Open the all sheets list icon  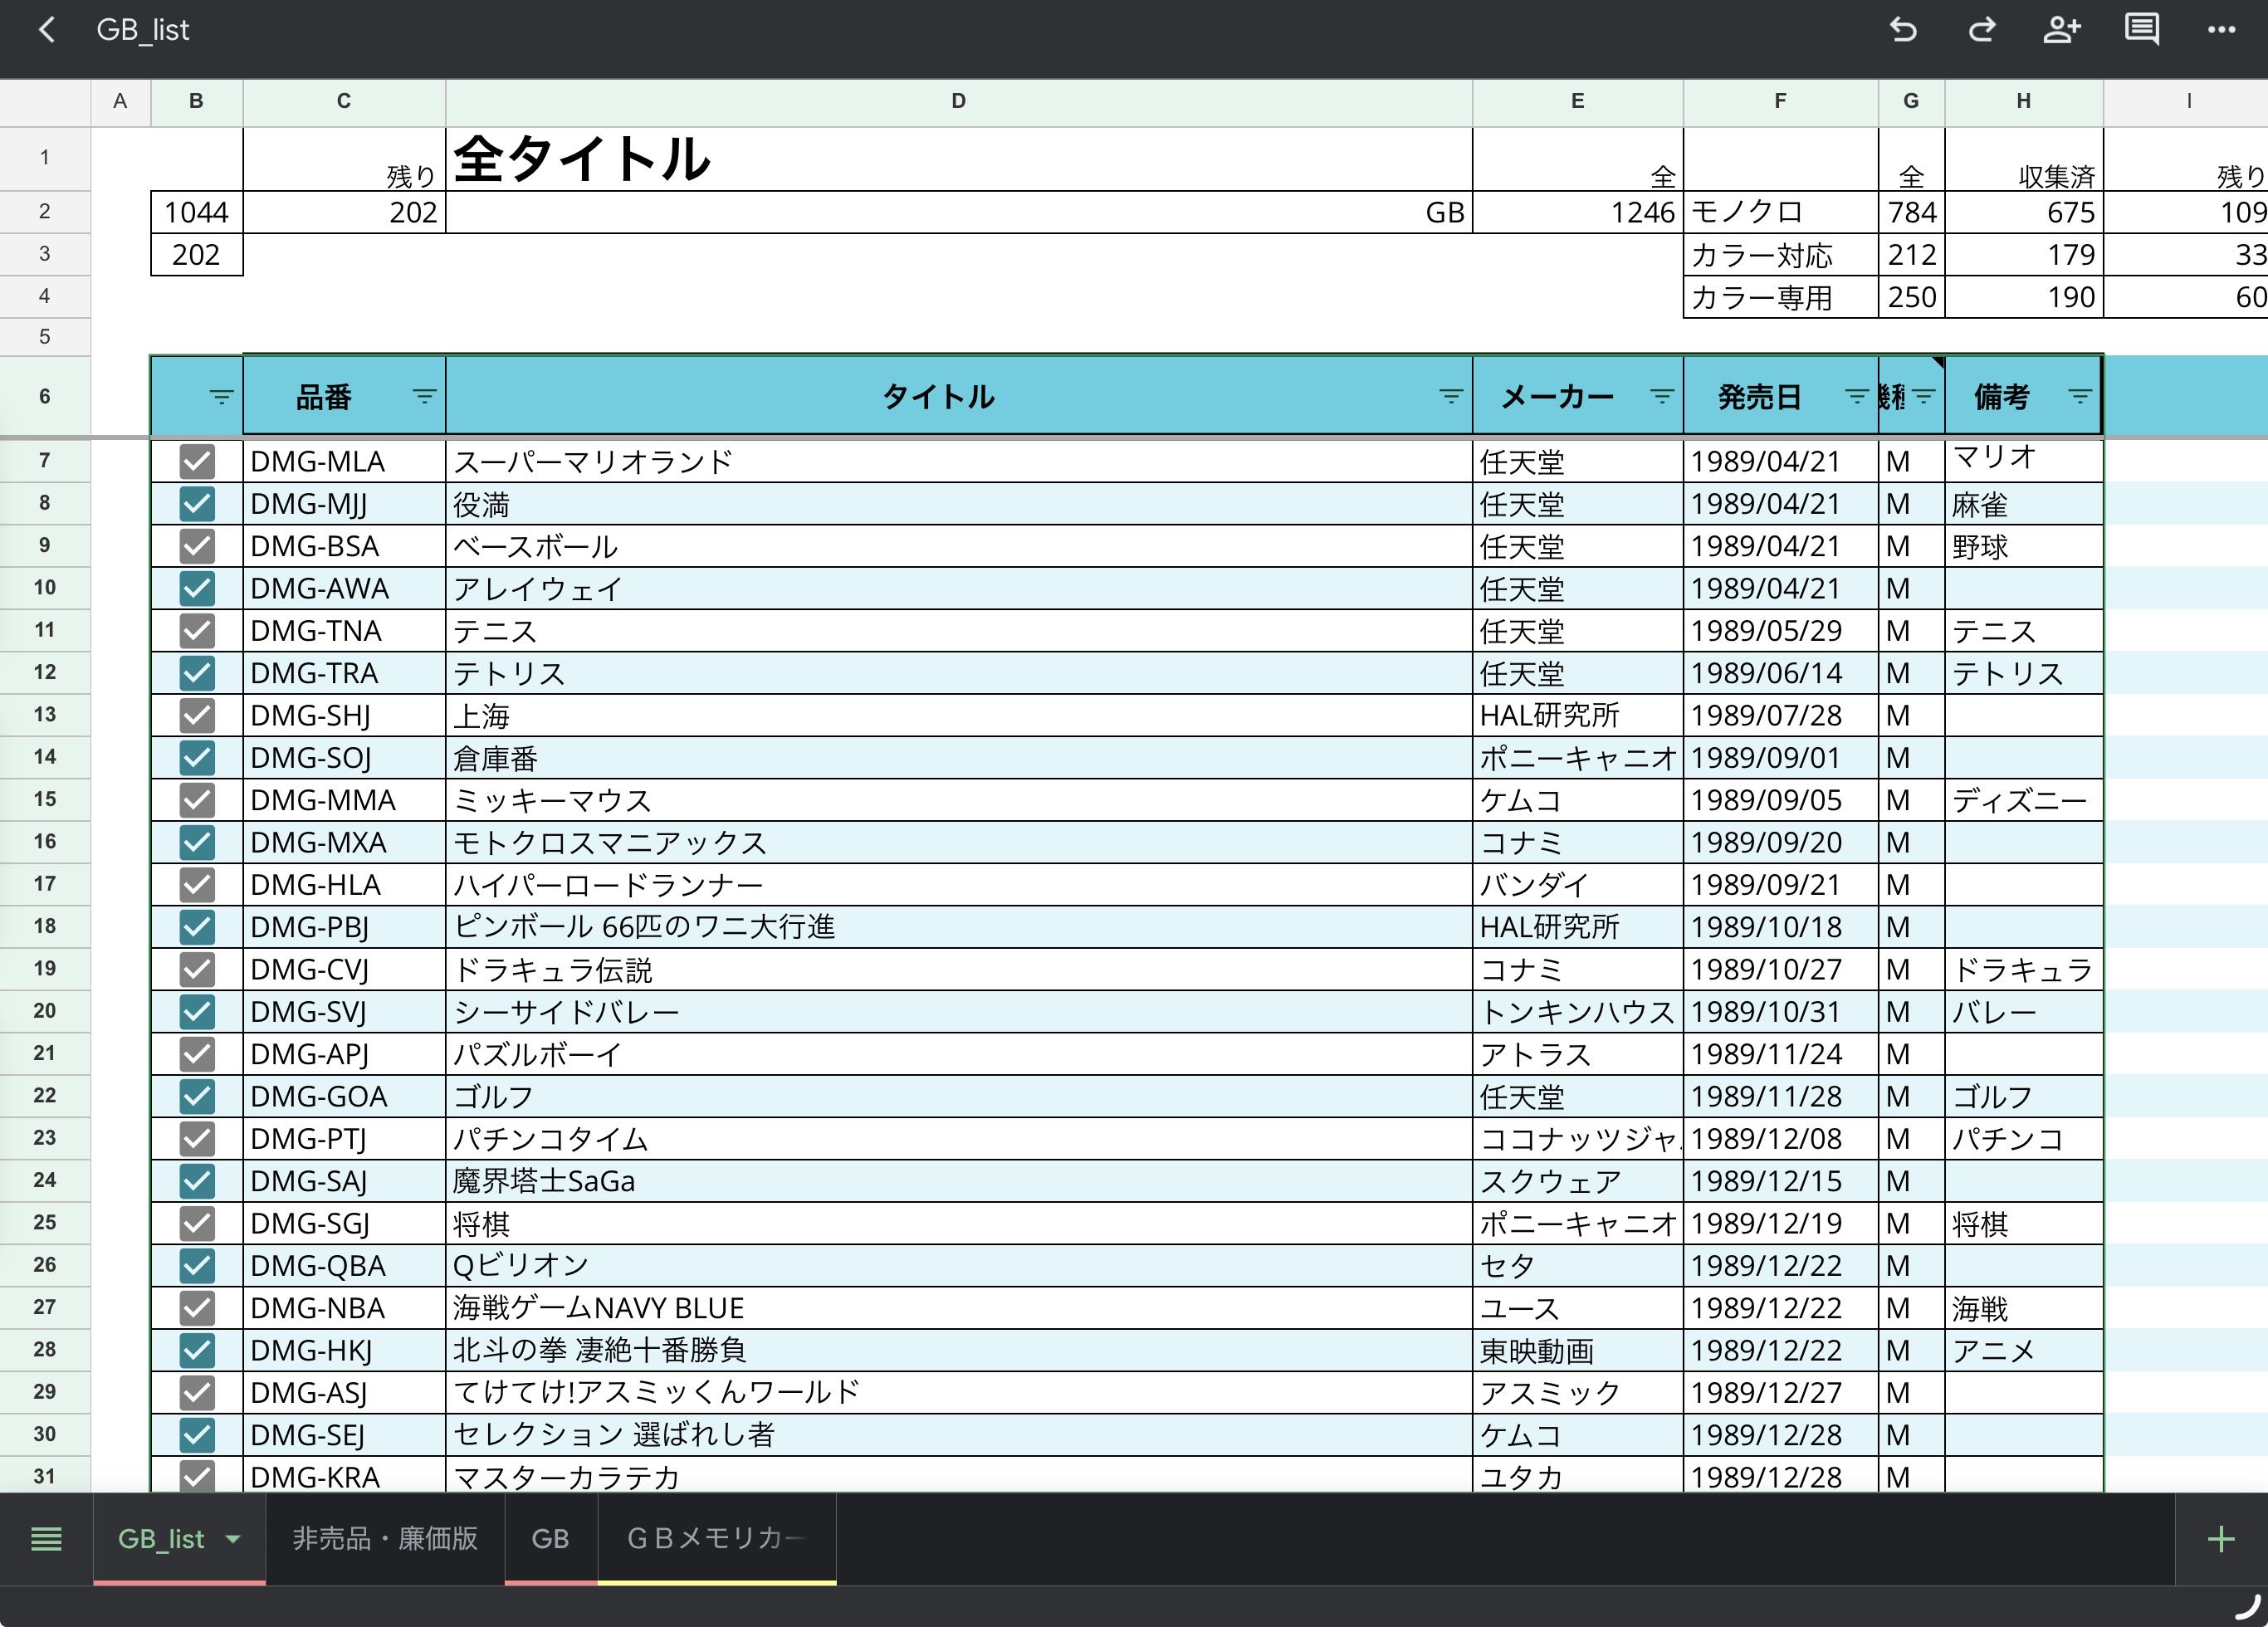pos(46,1538)
